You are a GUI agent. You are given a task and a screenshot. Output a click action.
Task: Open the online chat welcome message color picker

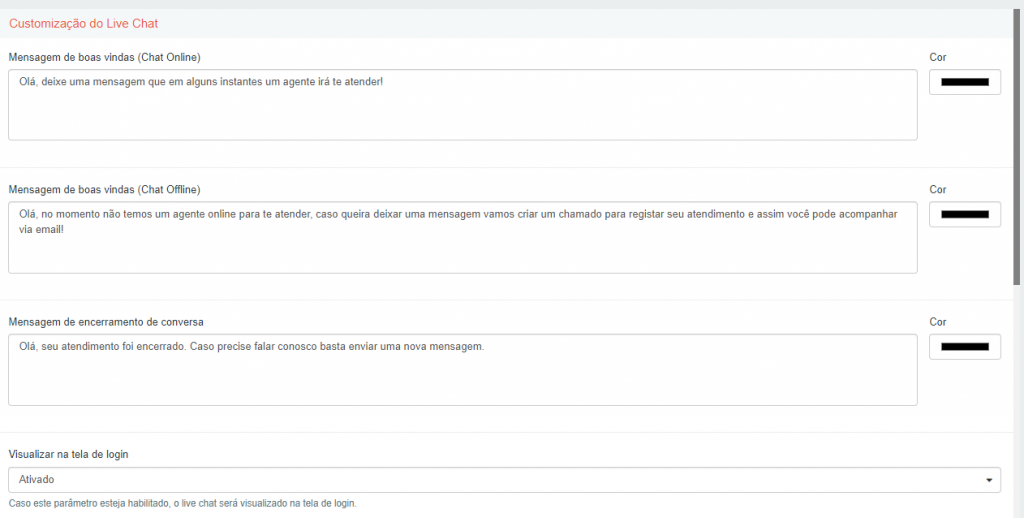[965, 82]
